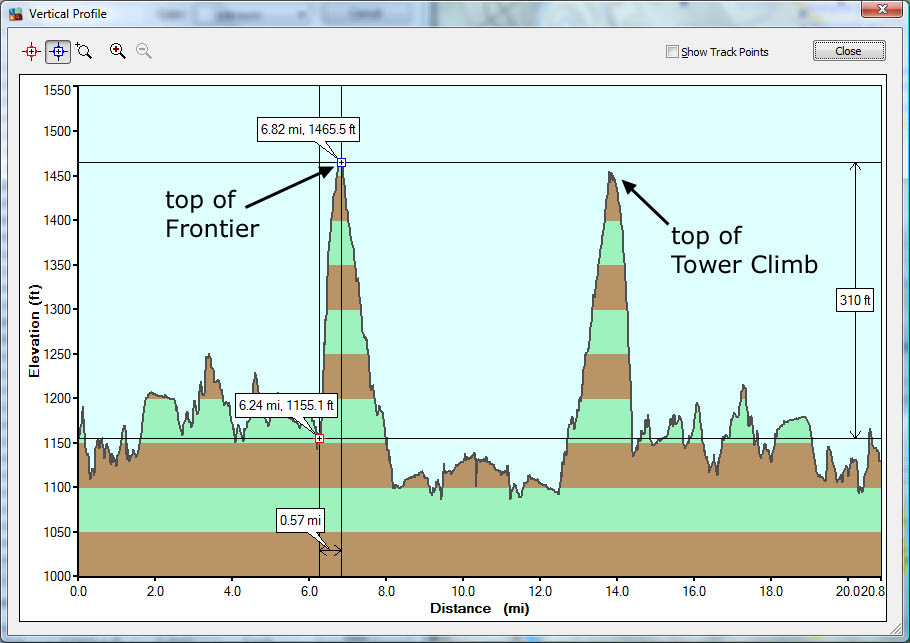Enable the Show Track Points checkbox
This screenshot has height=643, width=910.
click(x=673, y=52)
